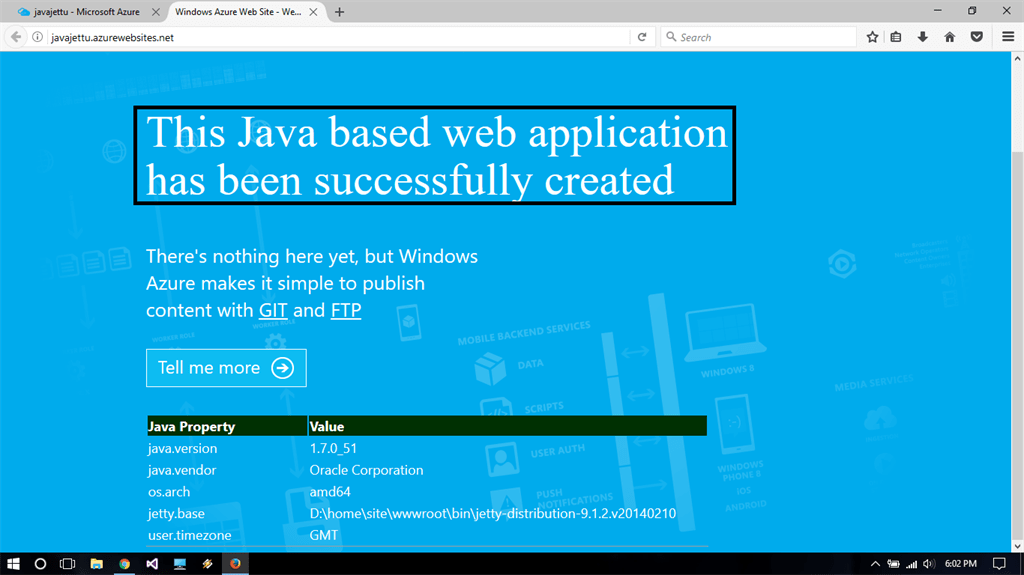The height and width of the screenshot is (575, 1024).
Task: Select the jetty-distribution path value
Action: pyautogui.click(x=493, y=513)
